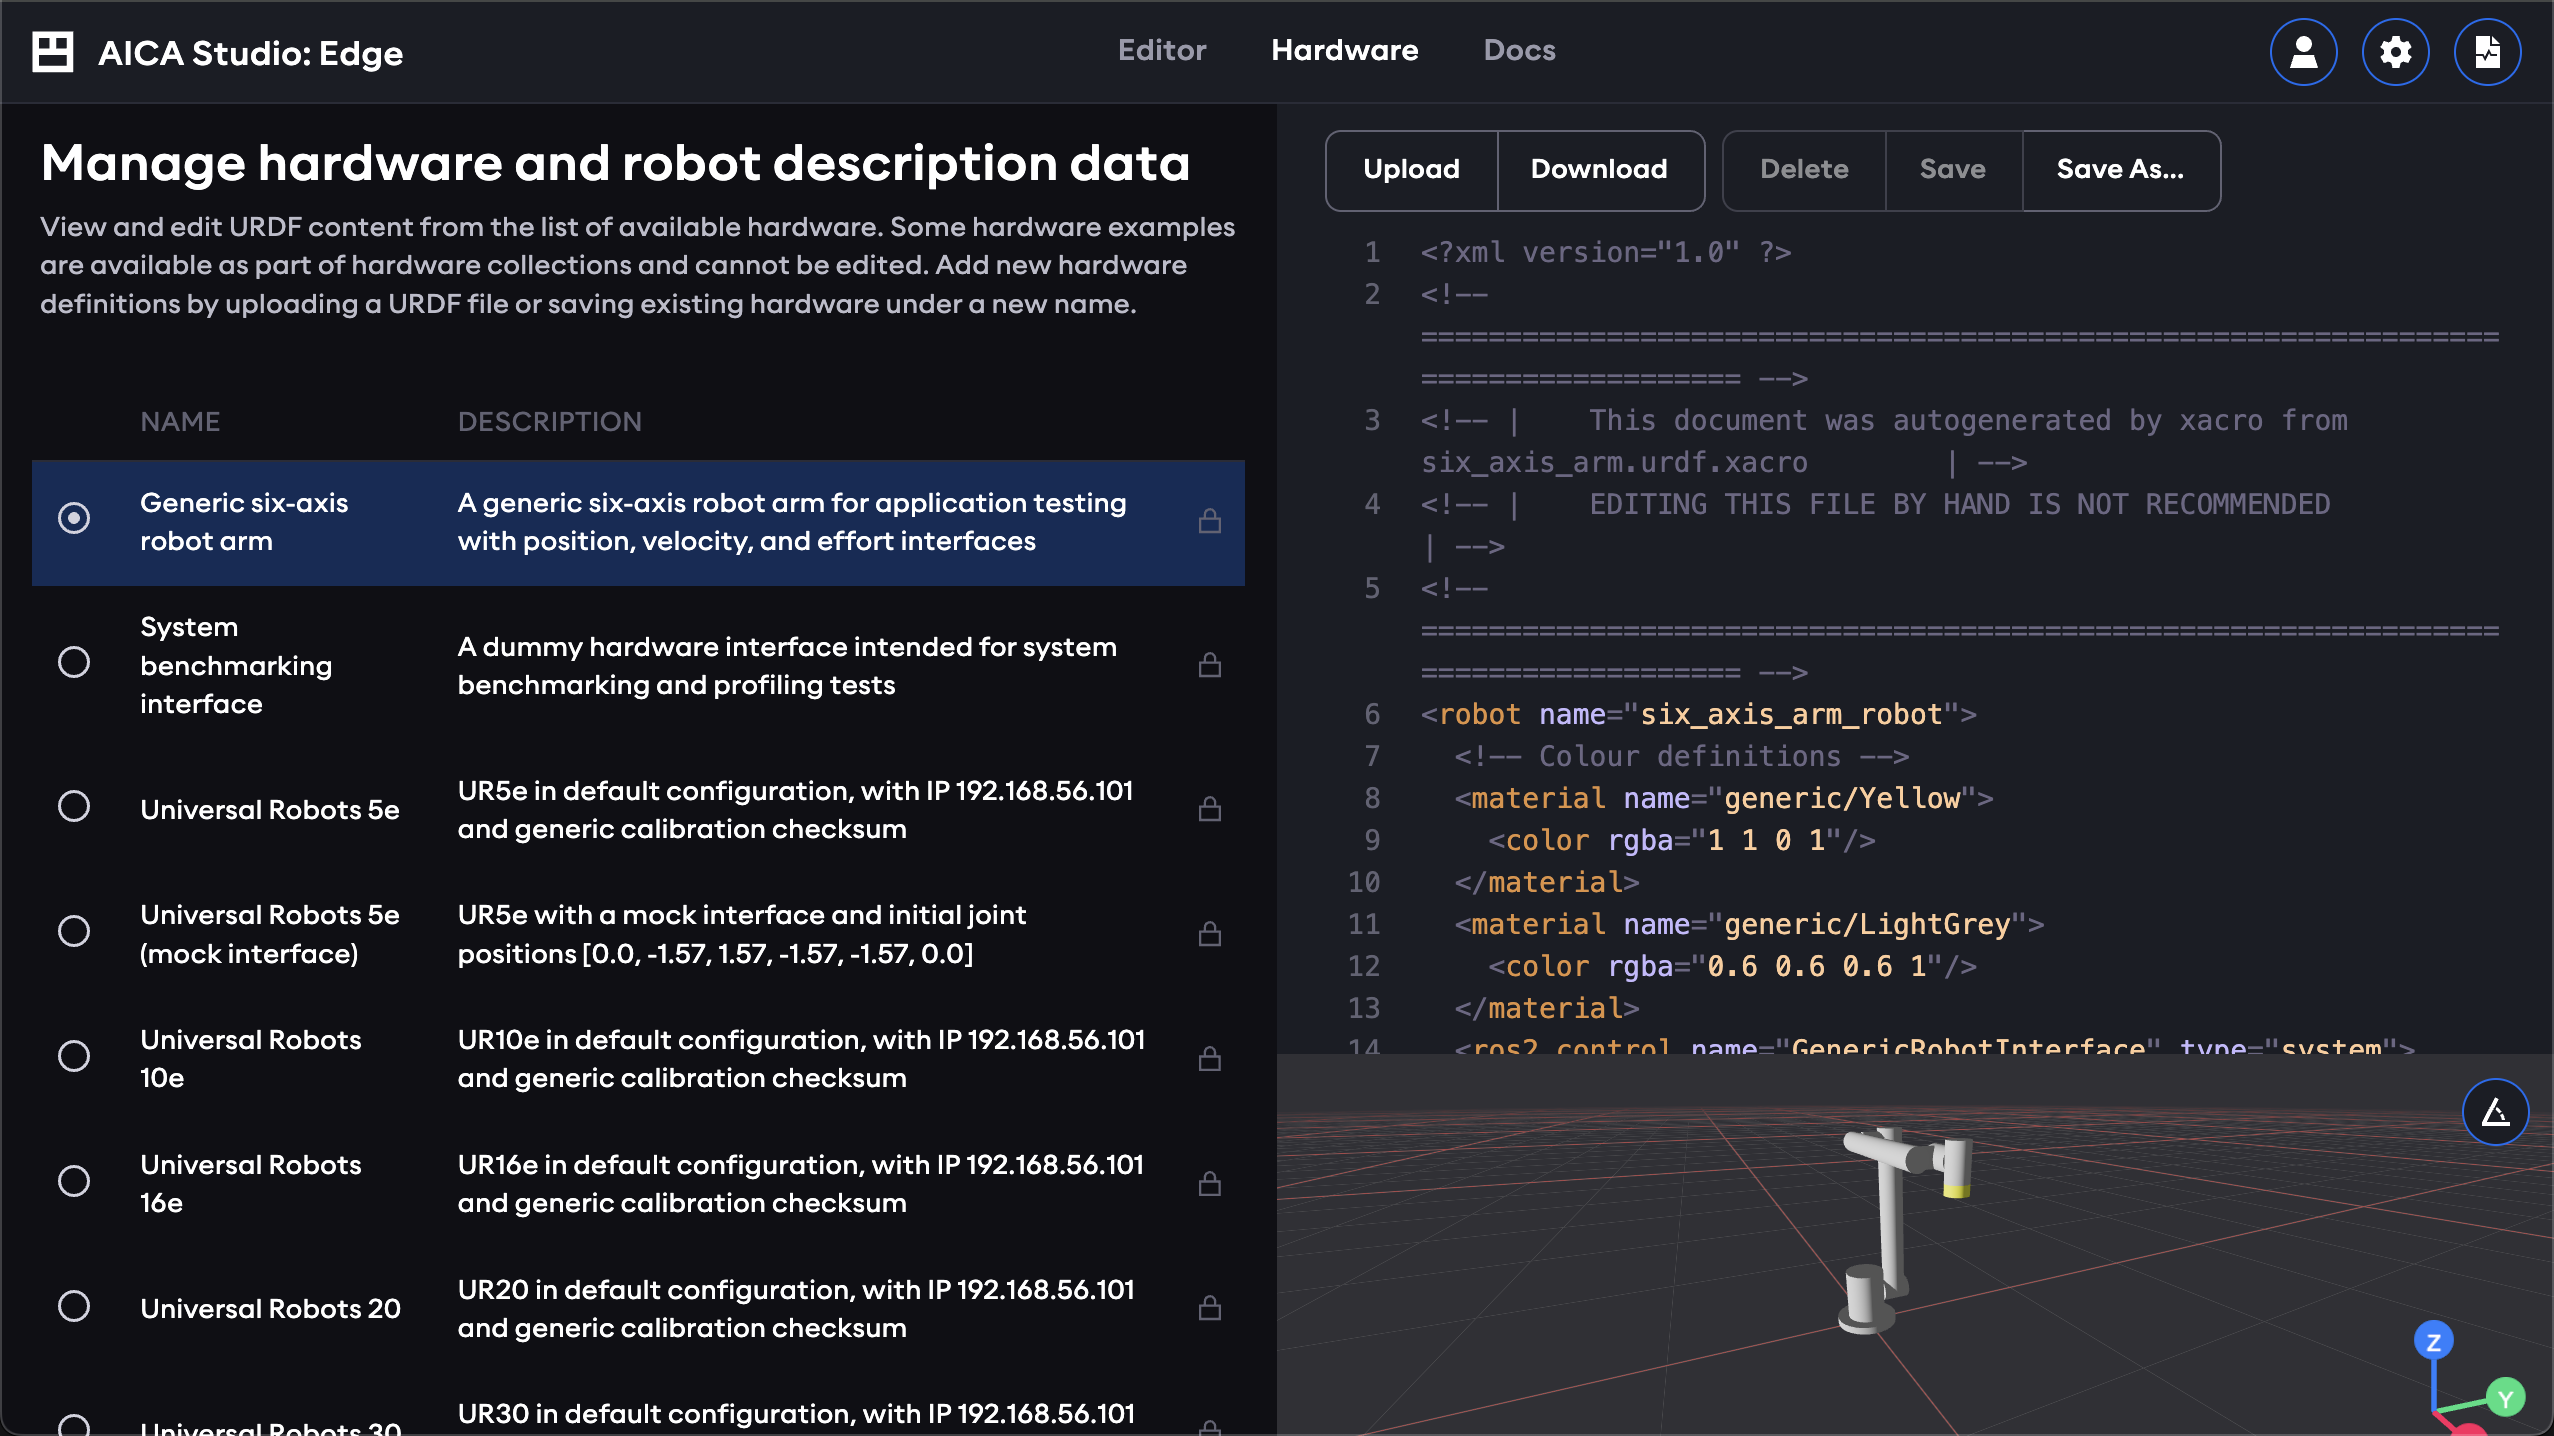Click the AICA Studio: Edge title
Screen dimensions: 2554x1436
coord(250,53)
